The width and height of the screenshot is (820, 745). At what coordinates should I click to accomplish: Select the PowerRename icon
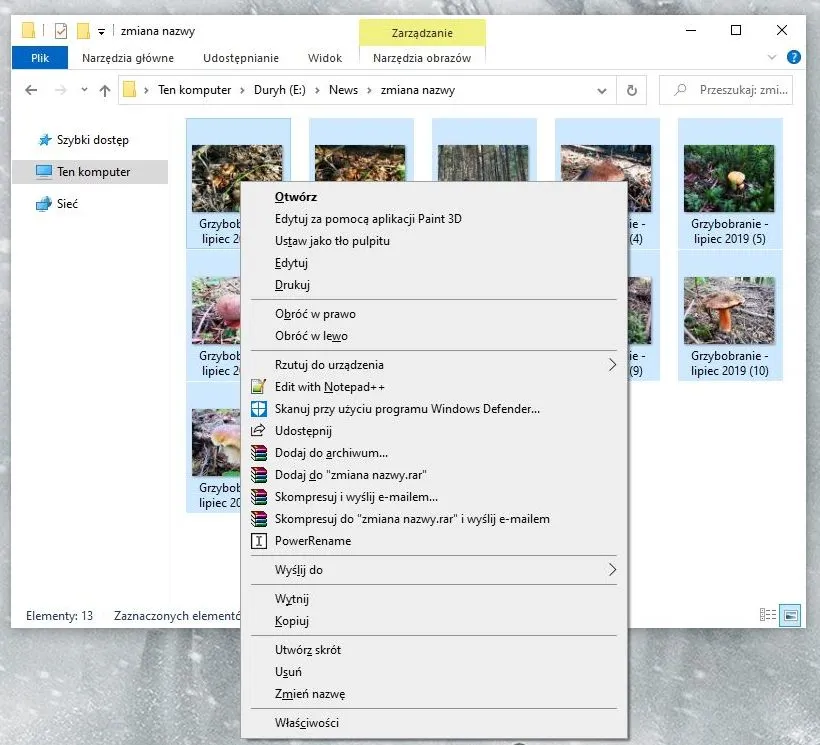pyautogui.click(x=259, y=541)
